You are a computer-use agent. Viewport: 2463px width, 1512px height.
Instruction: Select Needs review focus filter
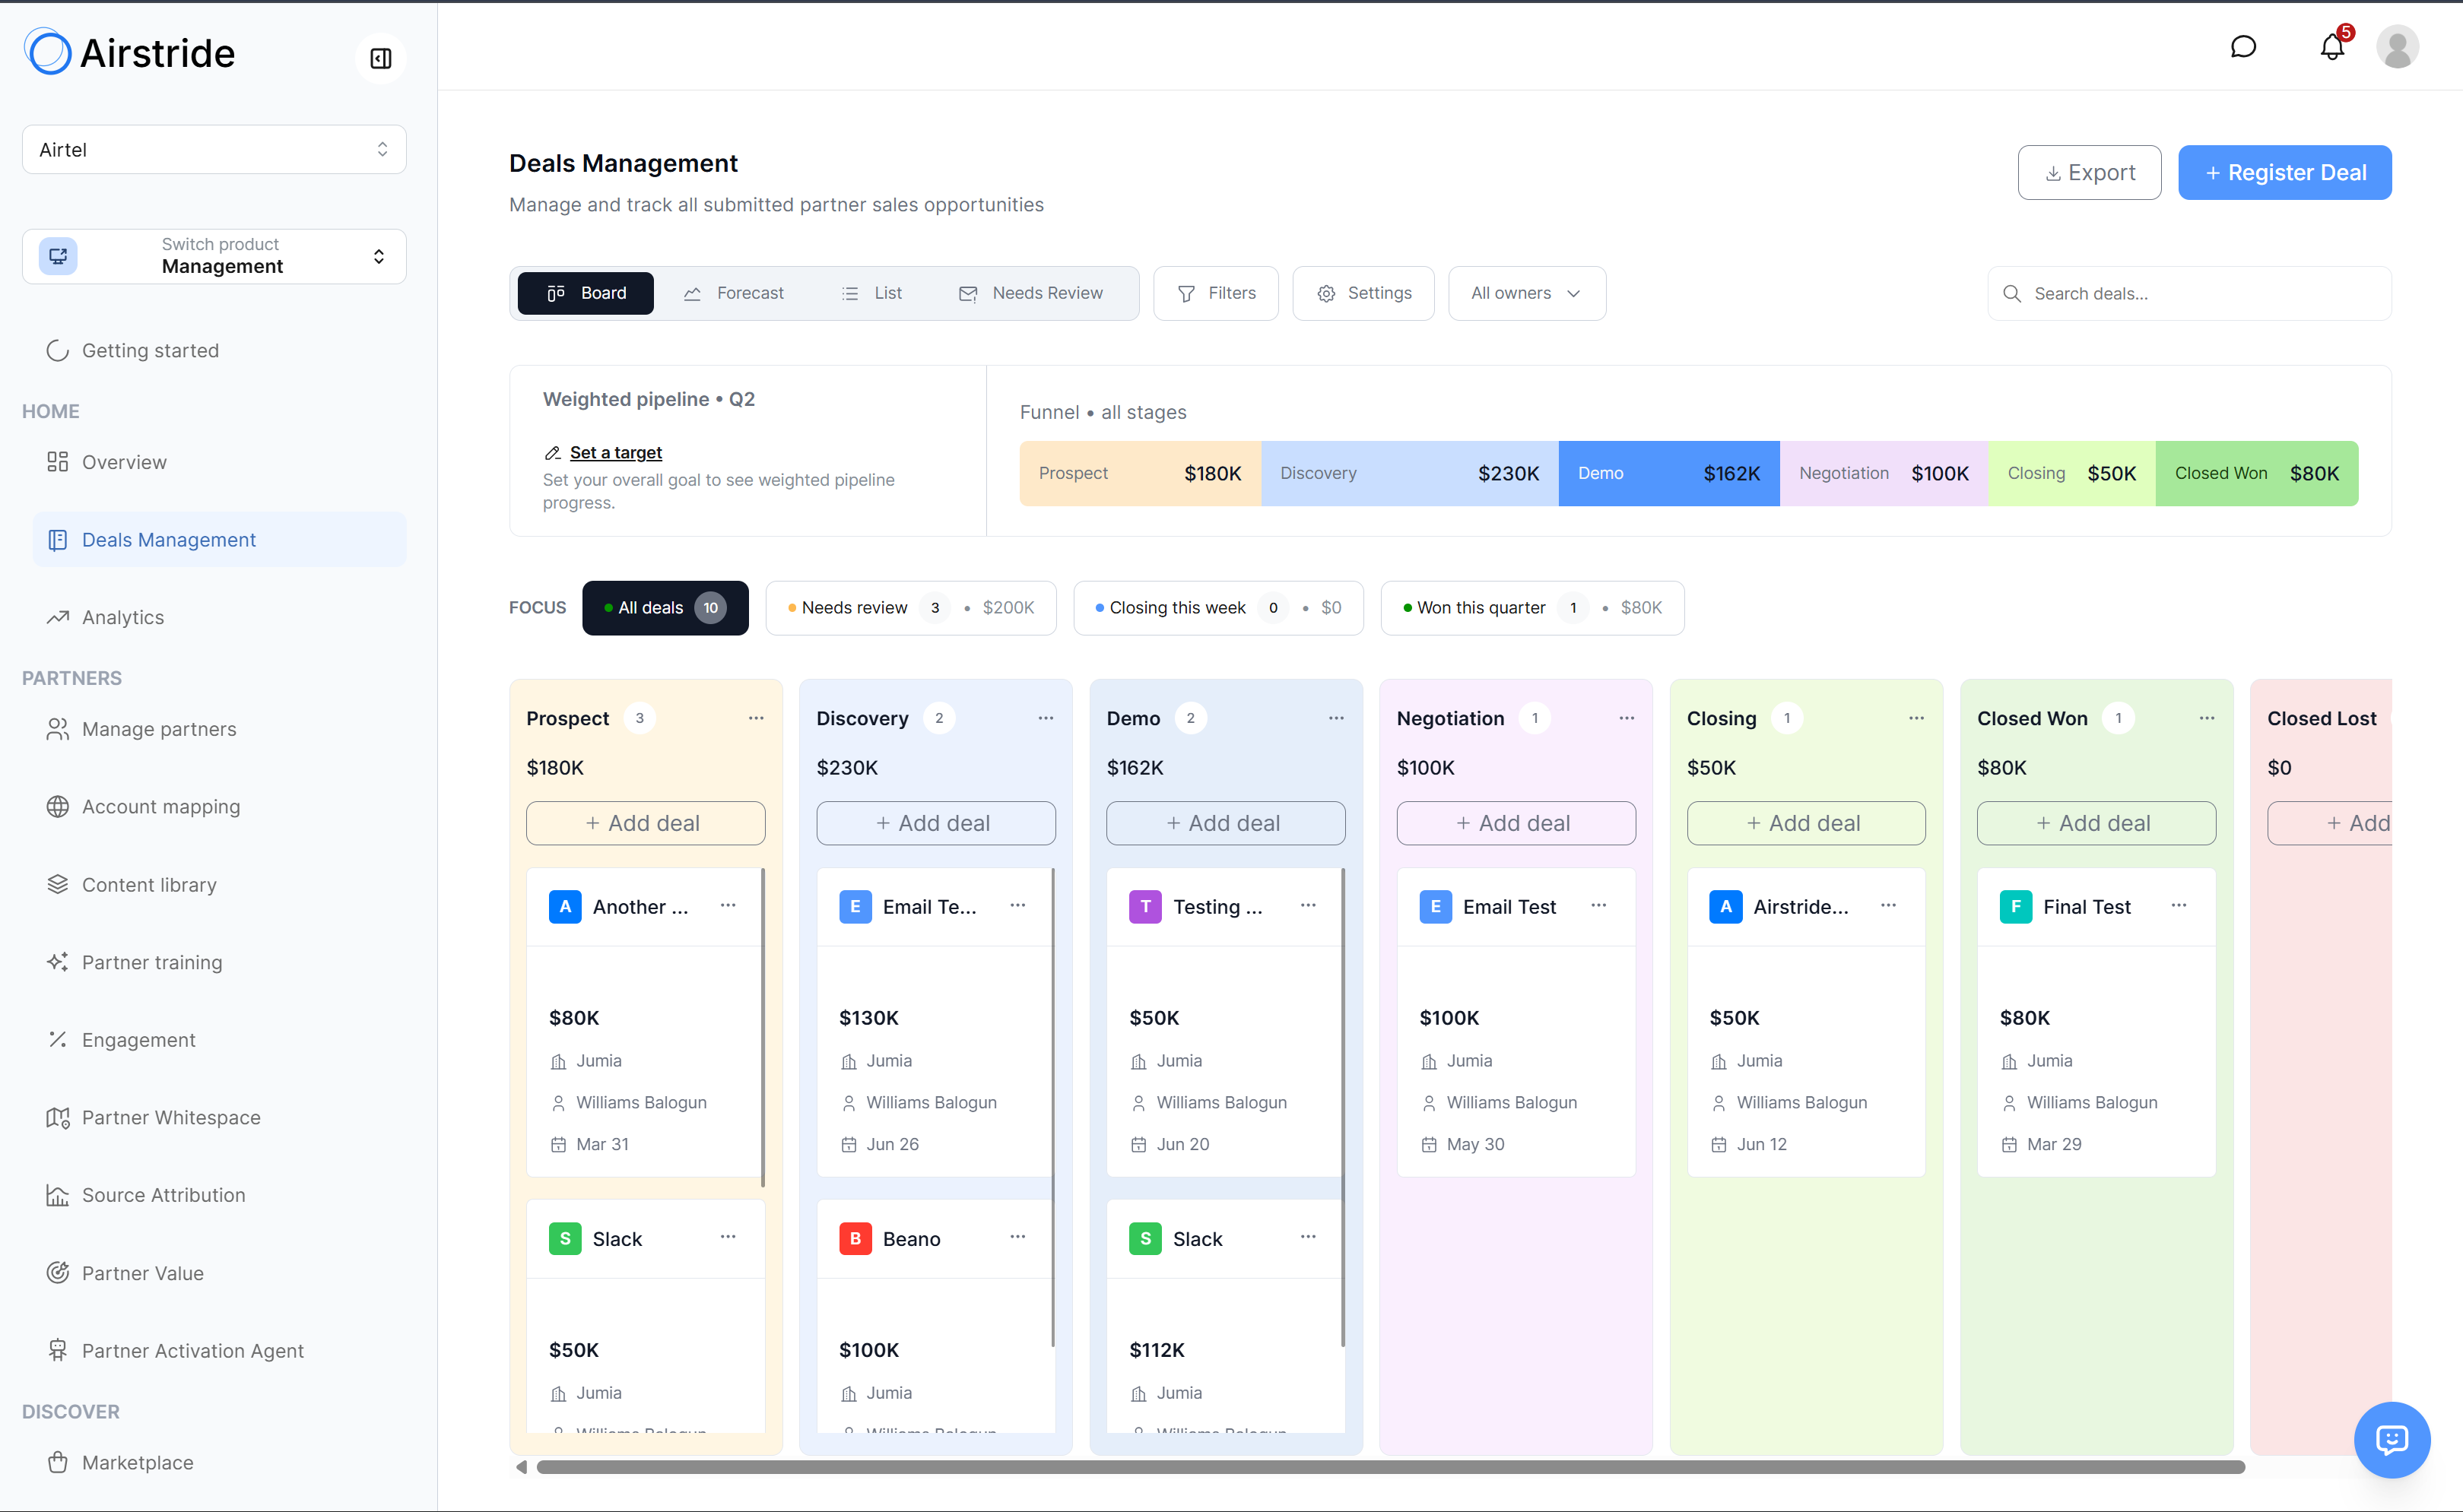click(911, 608)
